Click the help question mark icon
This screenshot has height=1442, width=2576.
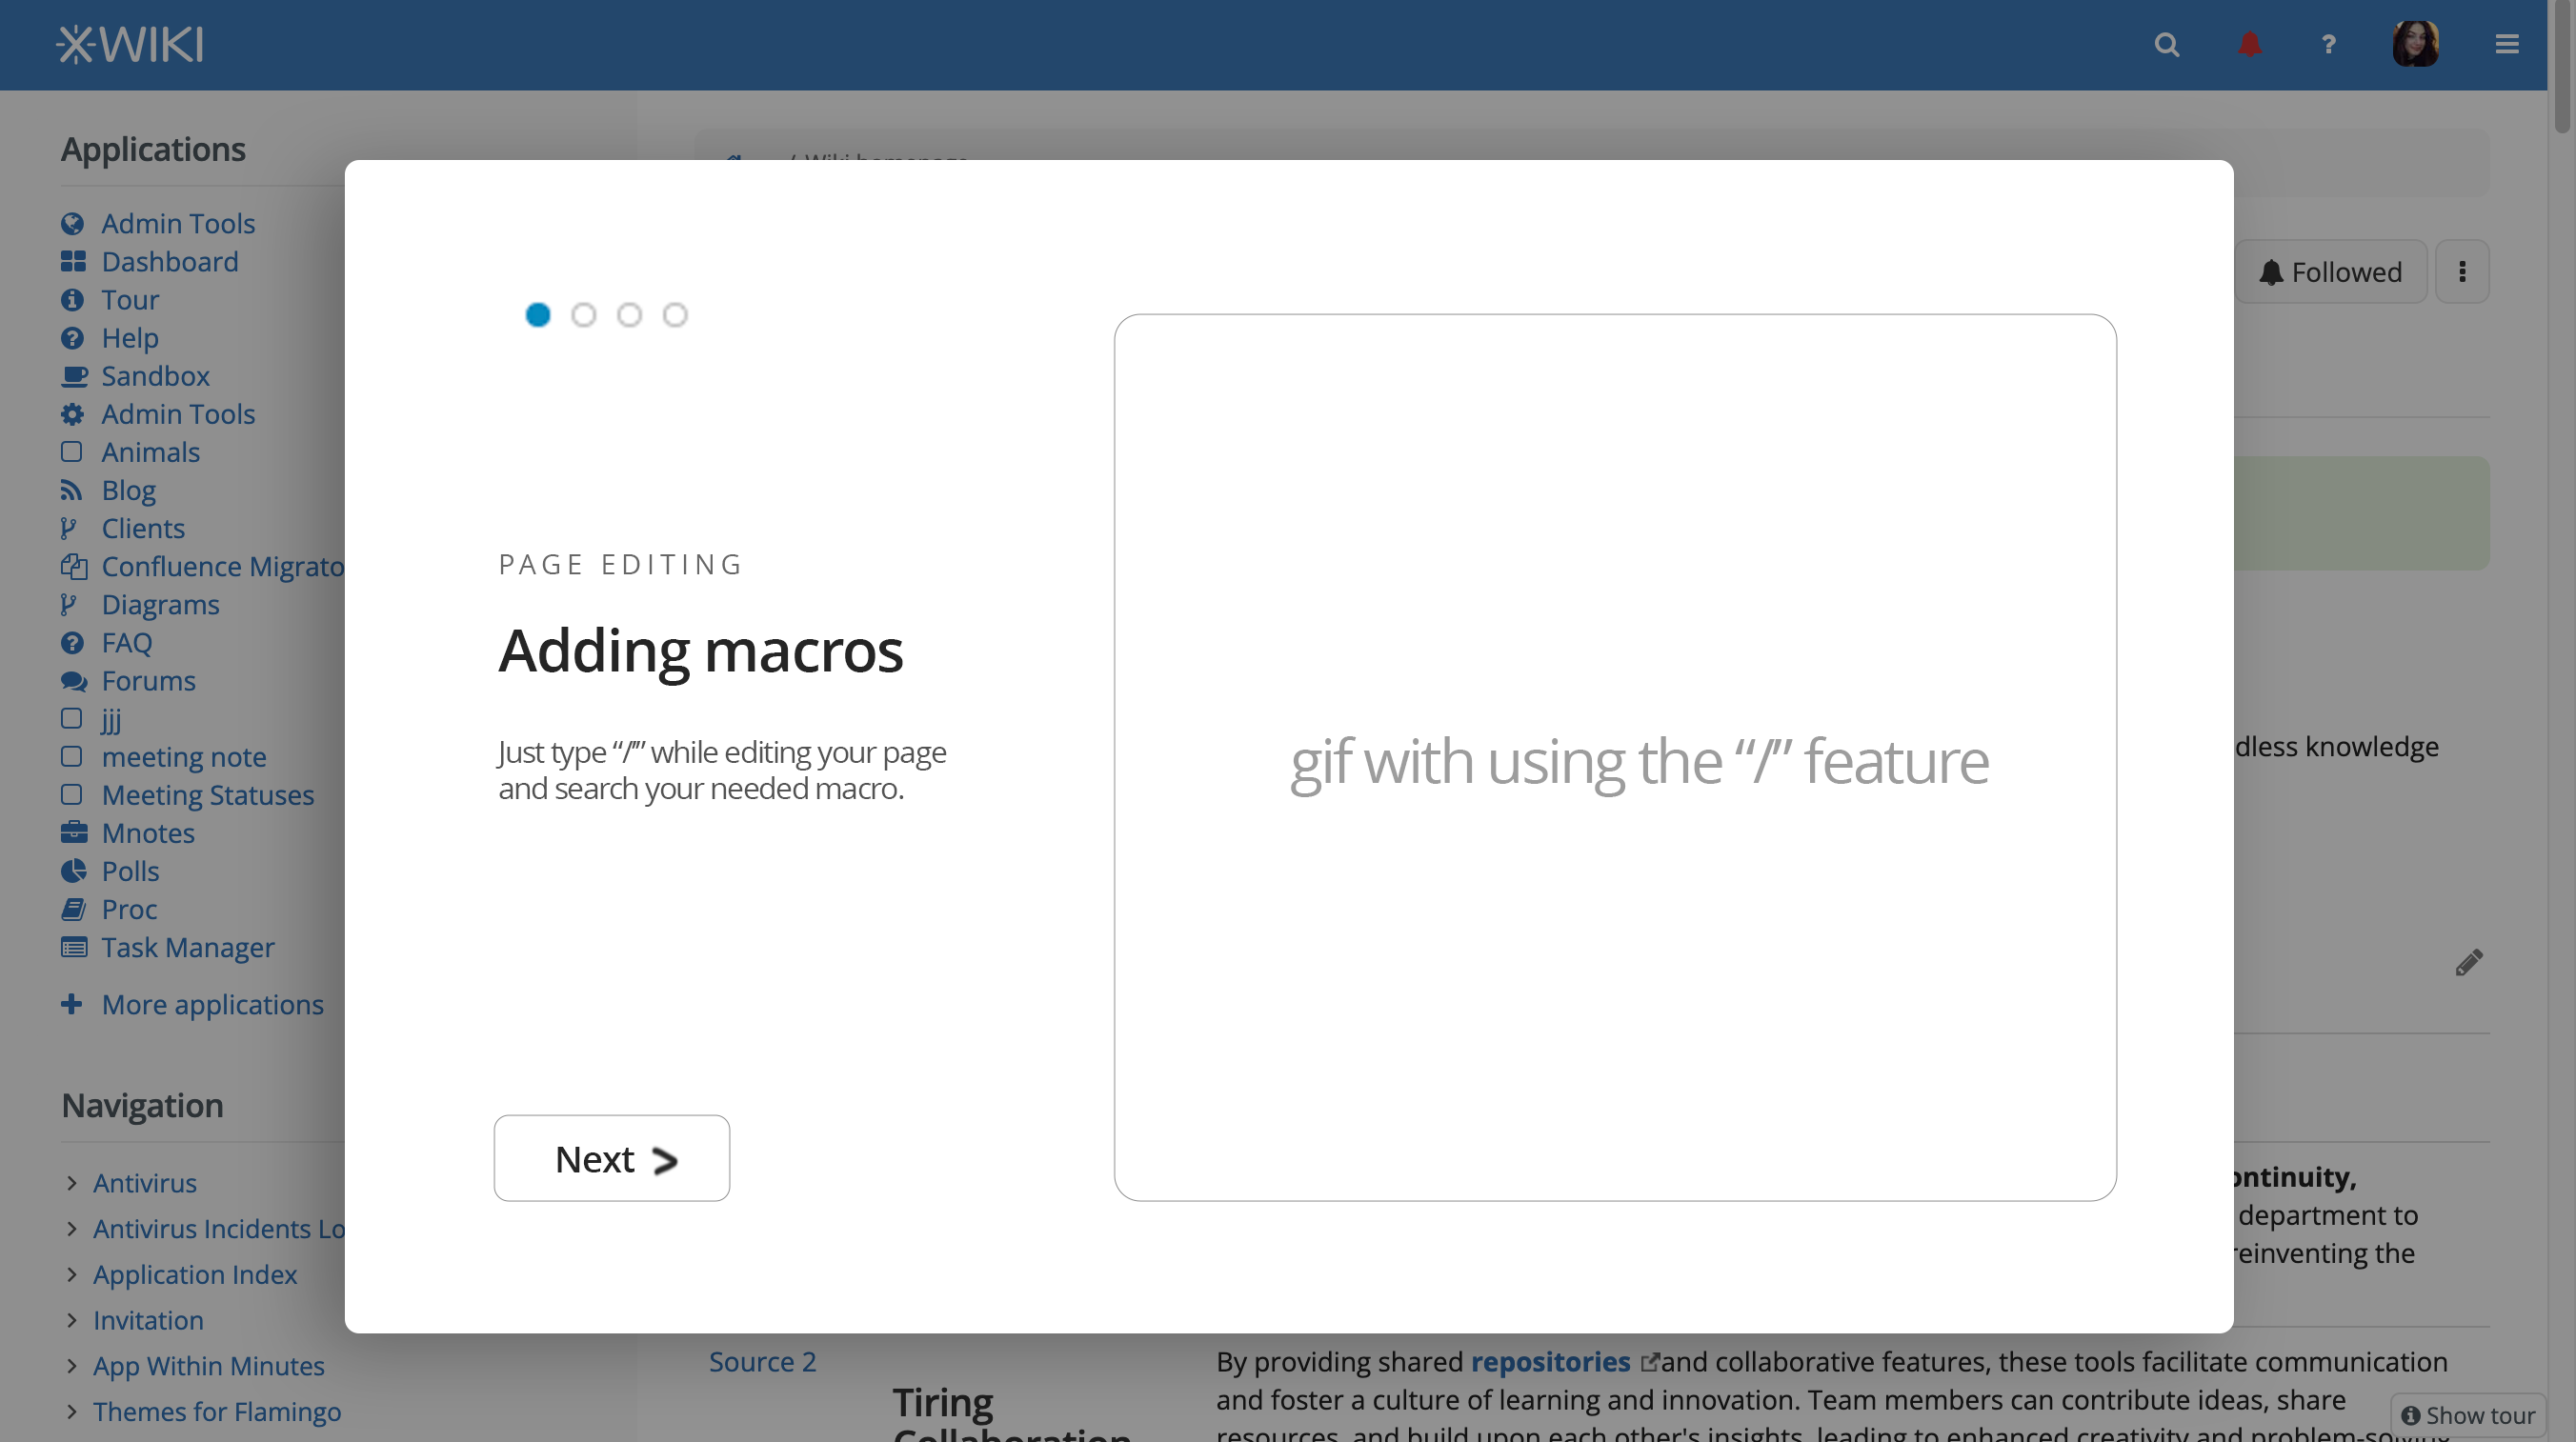click(2328, 45)
